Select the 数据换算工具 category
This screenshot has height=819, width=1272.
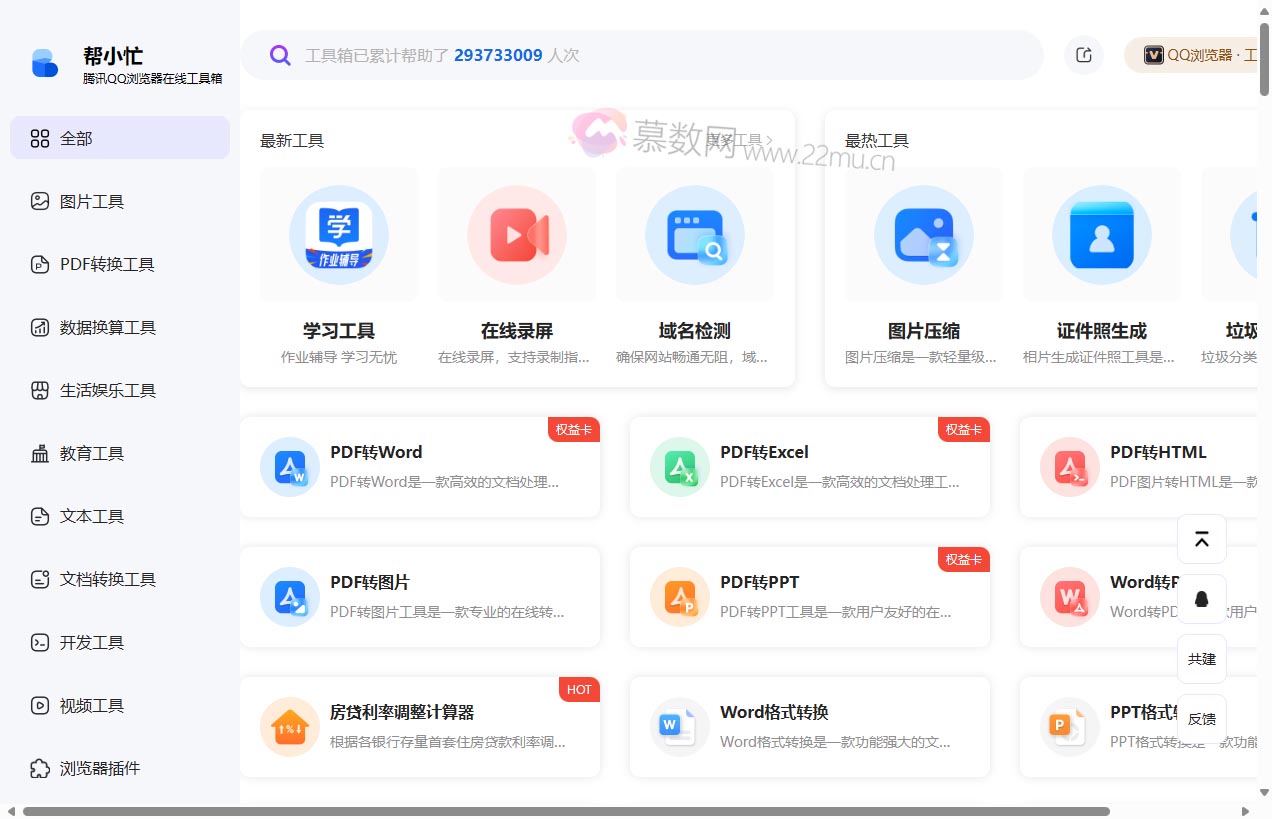point(105,327)
